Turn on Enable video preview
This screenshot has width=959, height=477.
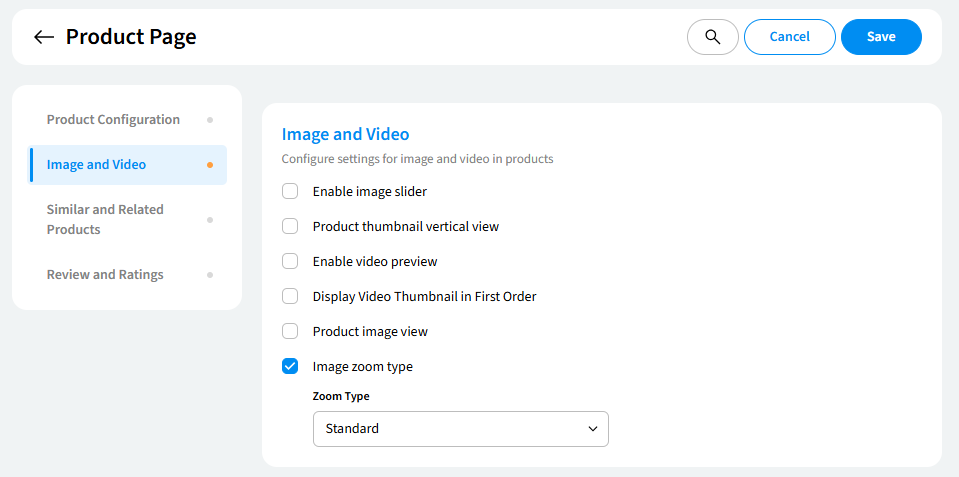coord(290,261)
